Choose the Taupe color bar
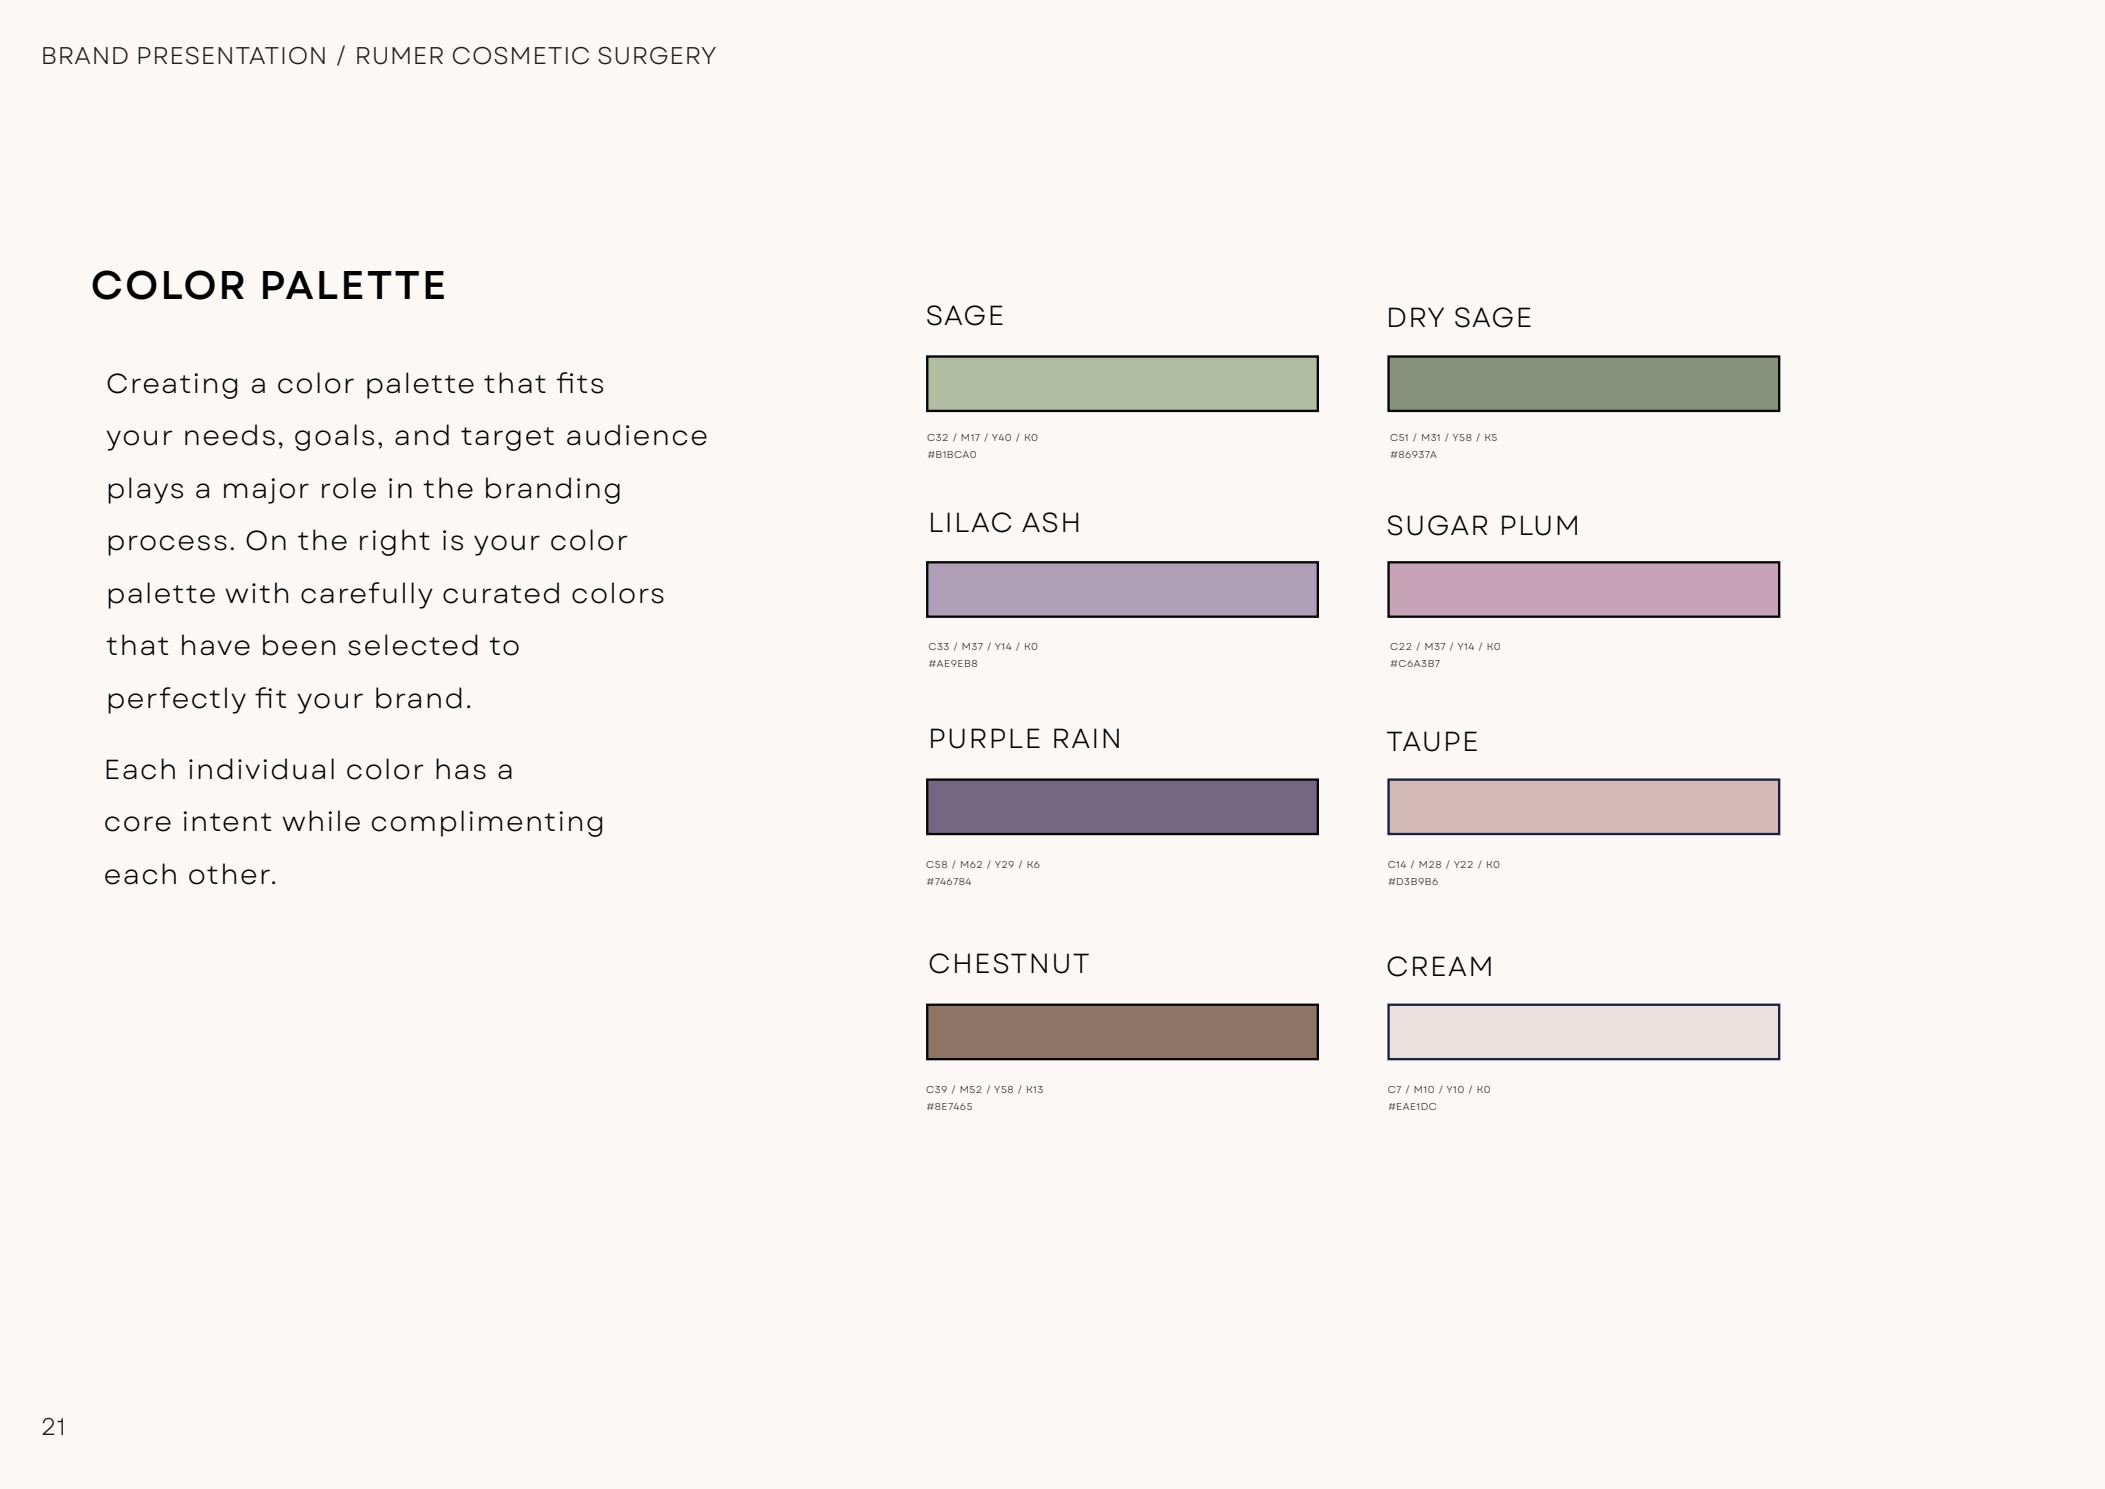Screen dimensions: 2105x1489 (x=1583, y=806)
